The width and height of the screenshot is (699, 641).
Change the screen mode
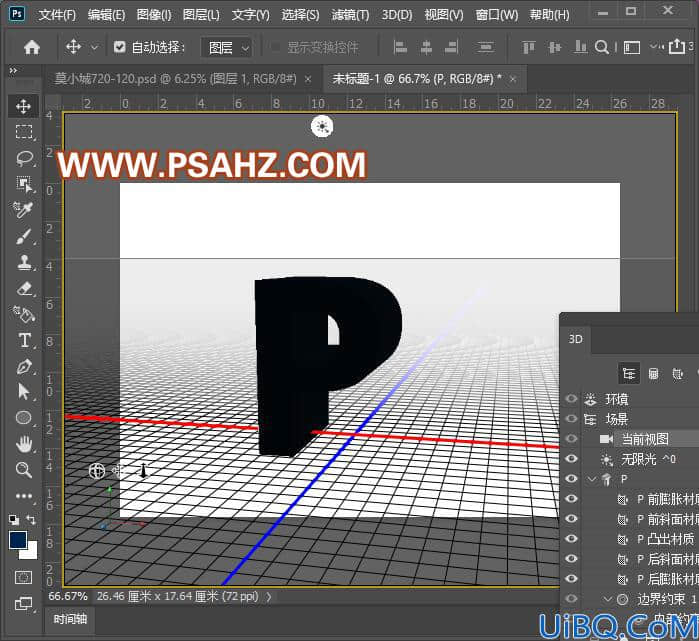tap(23, 604)
